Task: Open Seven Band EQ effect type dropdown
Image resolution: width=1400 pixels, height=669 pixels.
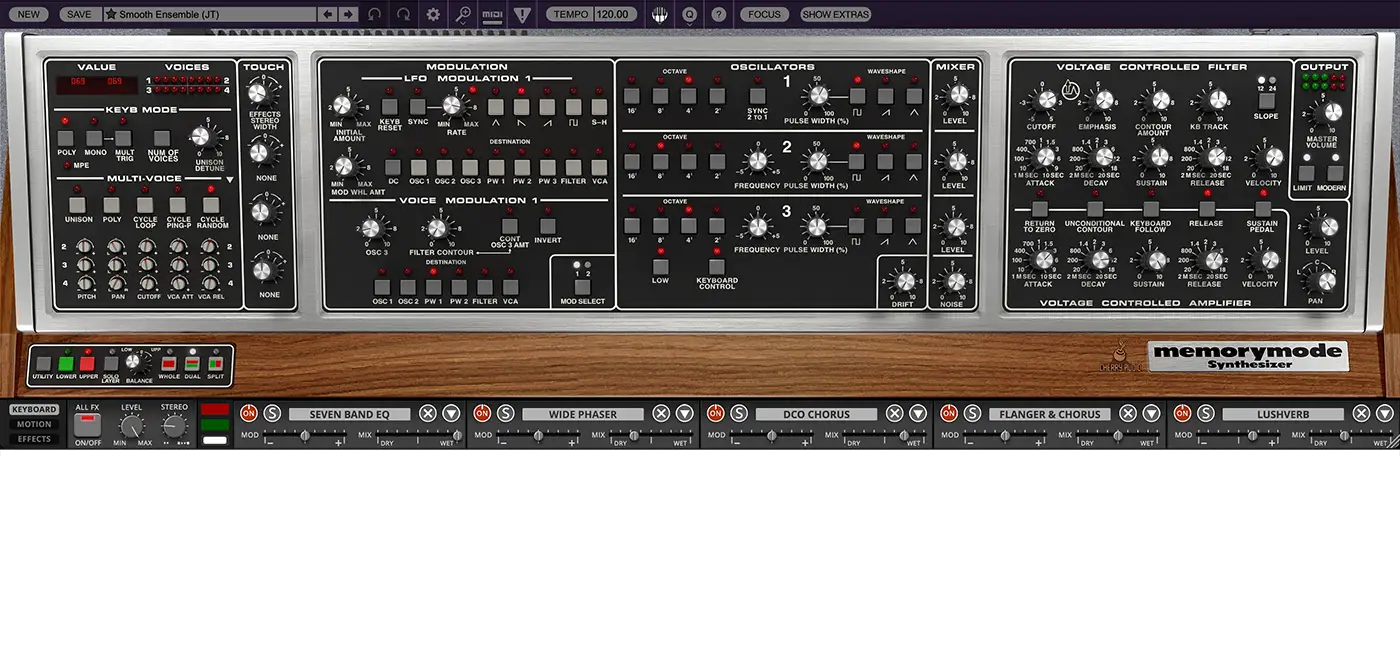Action: point(451,413)
